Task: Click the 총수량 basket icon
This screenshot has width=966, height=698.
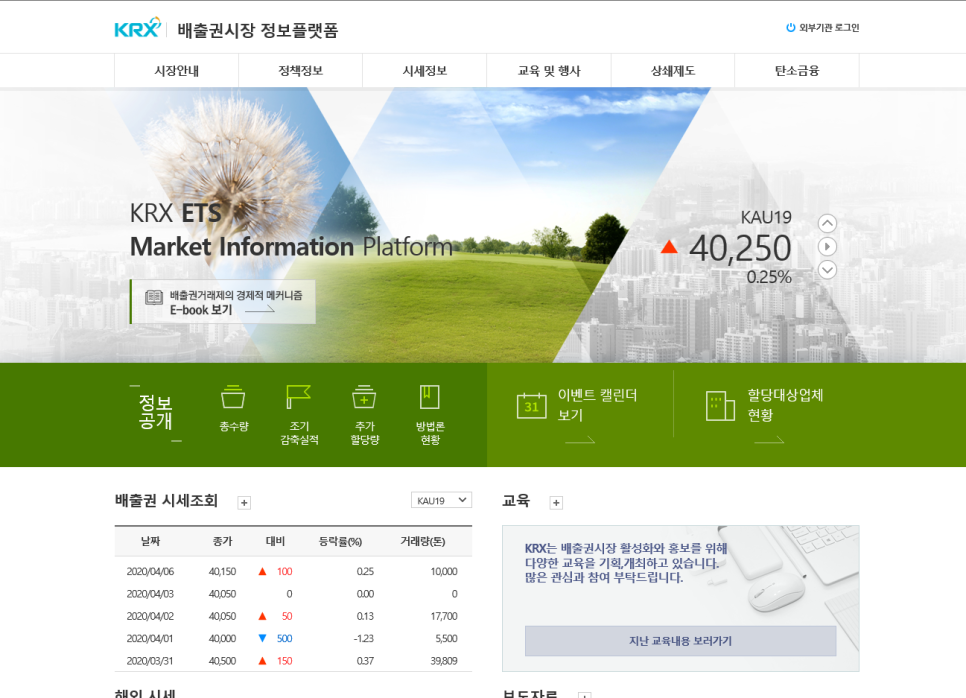Action: [x=233, y=397]
